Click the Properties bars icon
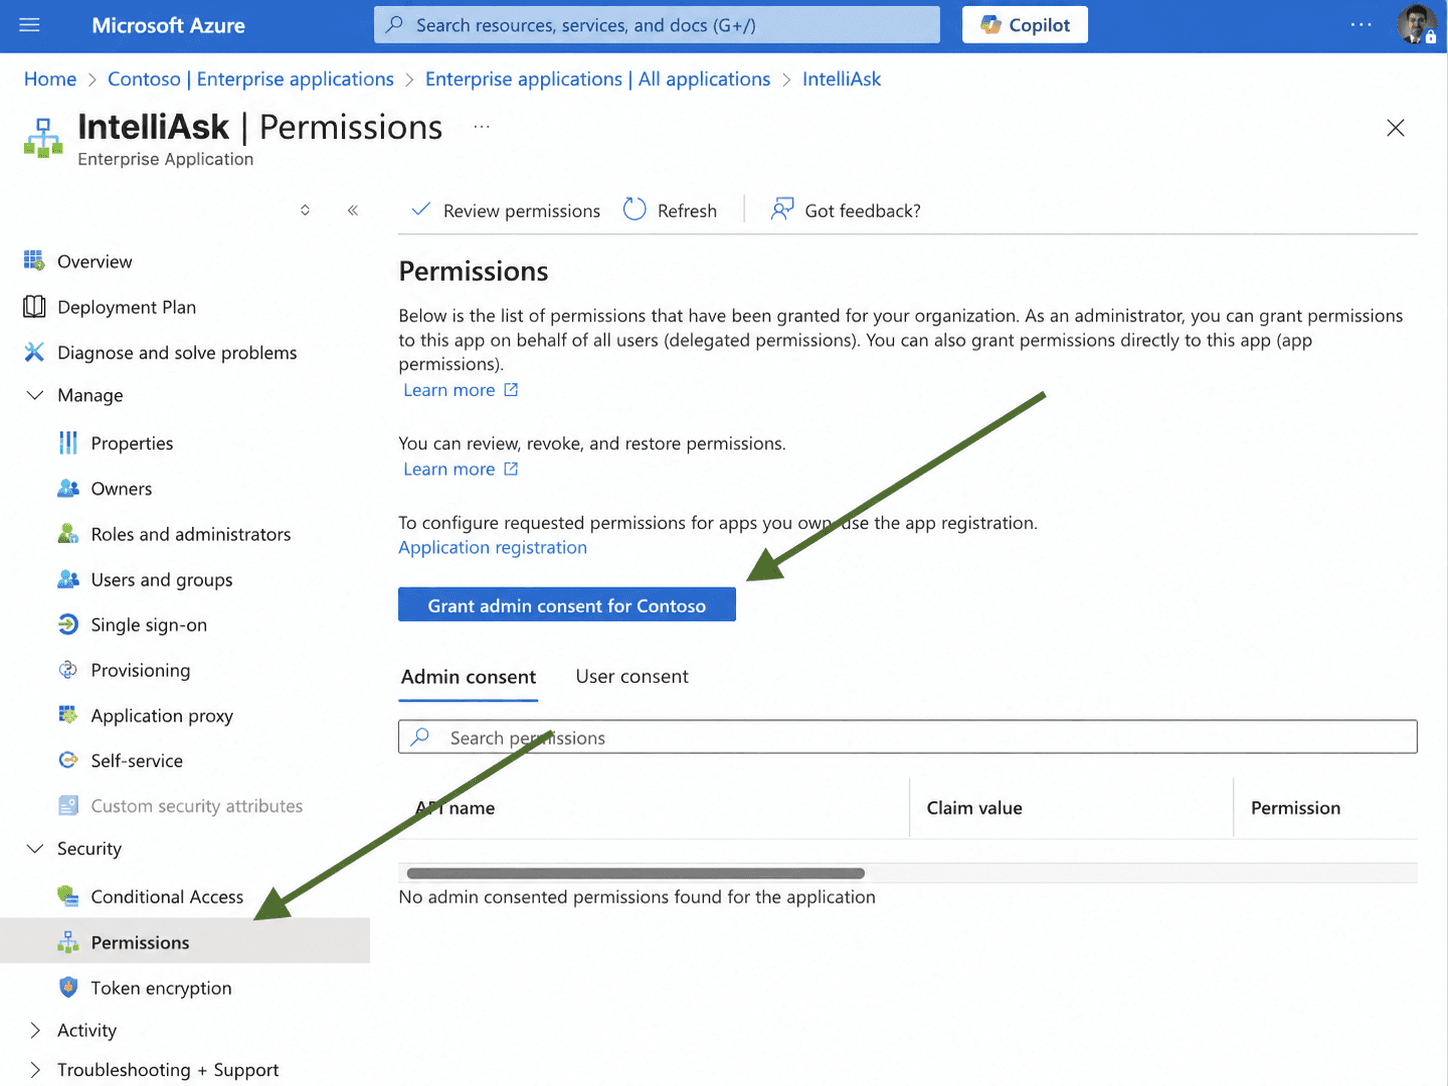This screenshot has width=1448, height=1086. click(68, 443)
